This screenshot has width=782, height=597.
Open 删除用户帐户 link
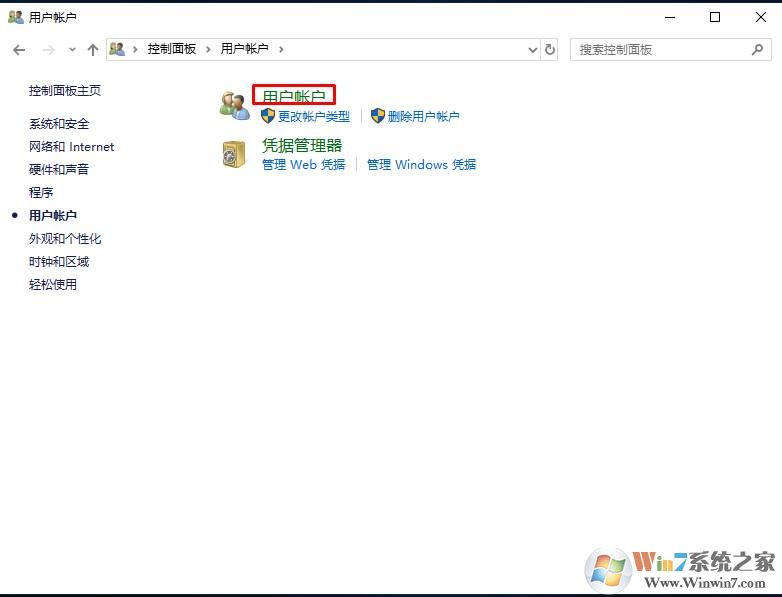click(x=423, y=116)
